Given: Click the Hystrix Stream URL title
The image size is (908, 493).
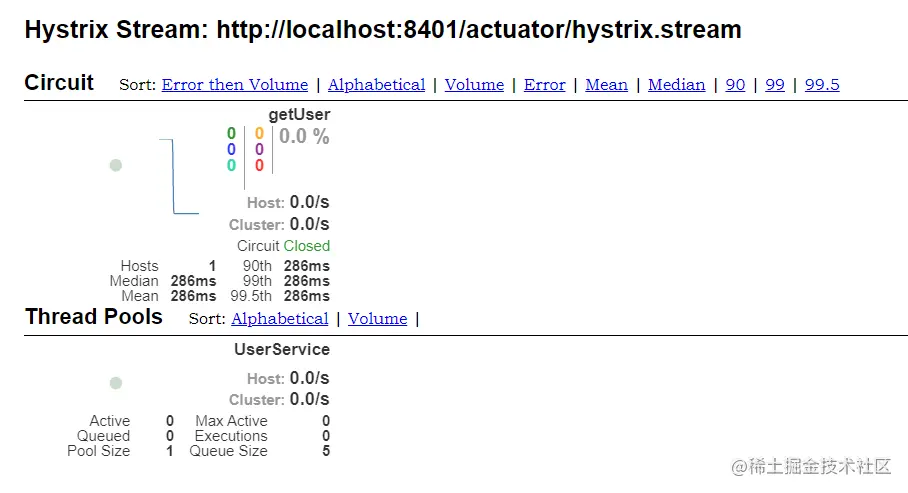Looking at the screenshot, I should 383,30.
